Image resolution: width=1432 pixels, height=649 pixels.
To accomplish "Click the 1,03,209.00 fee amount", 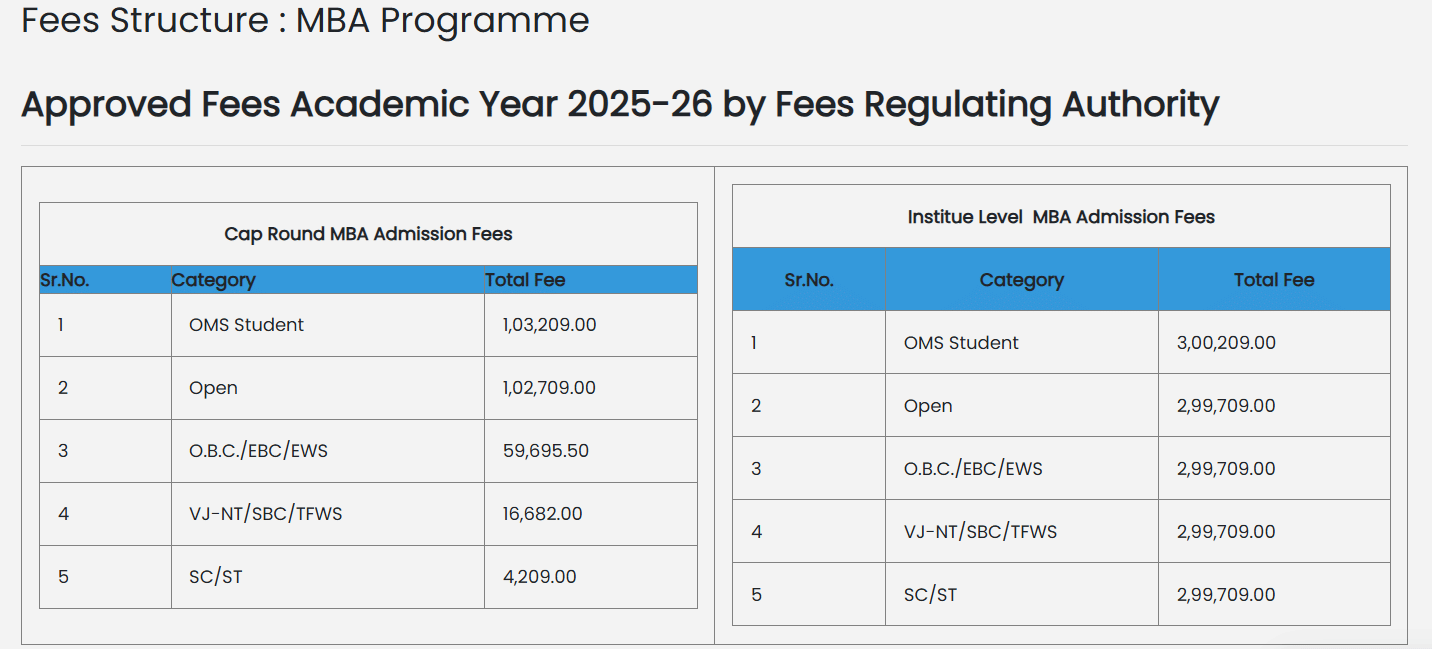I will click(549, 324).
